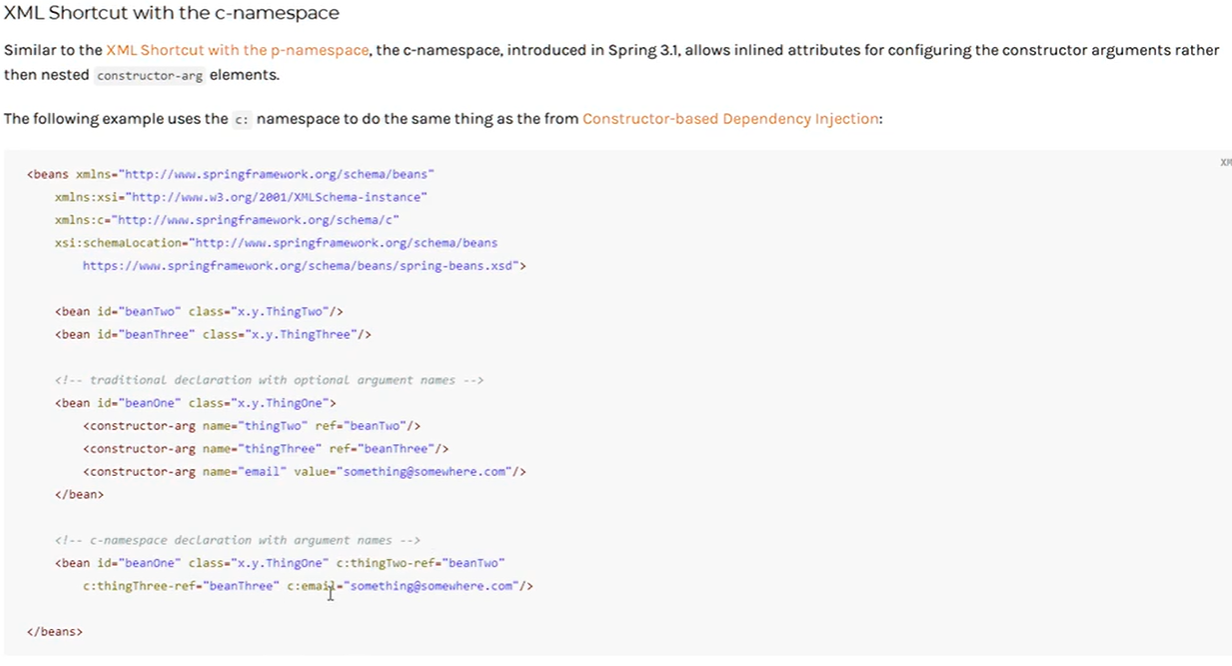Click the closing '</beans>' tag line
Screen dimensions: 1232x666
click(x=55, y=632)
